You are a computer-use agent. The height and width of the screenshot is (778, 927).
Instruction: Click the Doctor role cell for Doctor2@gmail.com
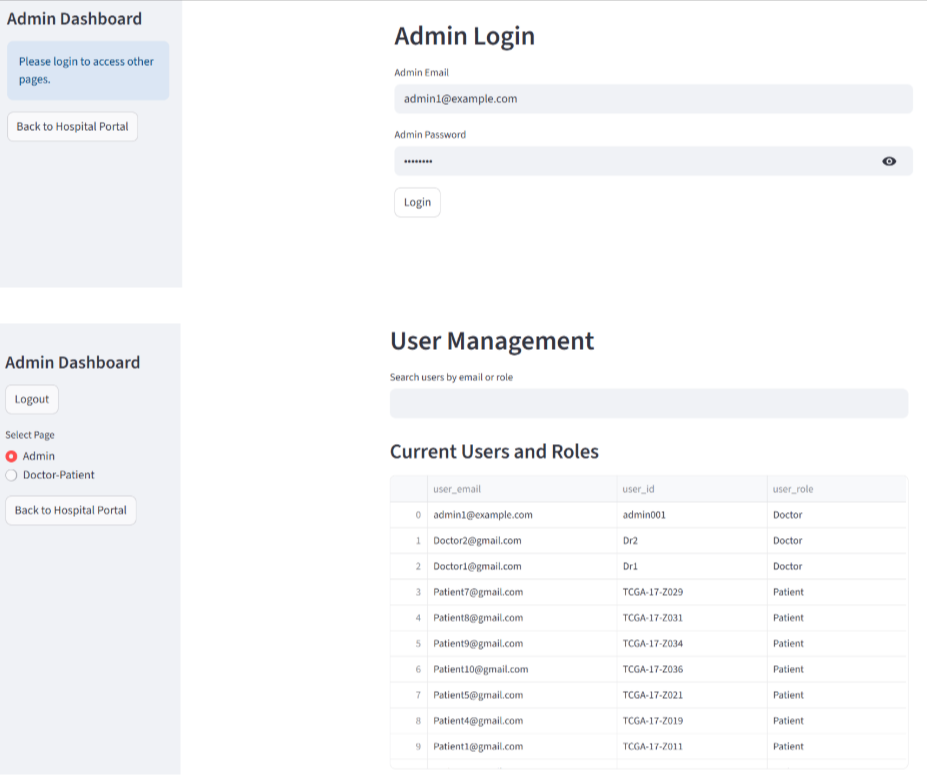pos(837,540)
